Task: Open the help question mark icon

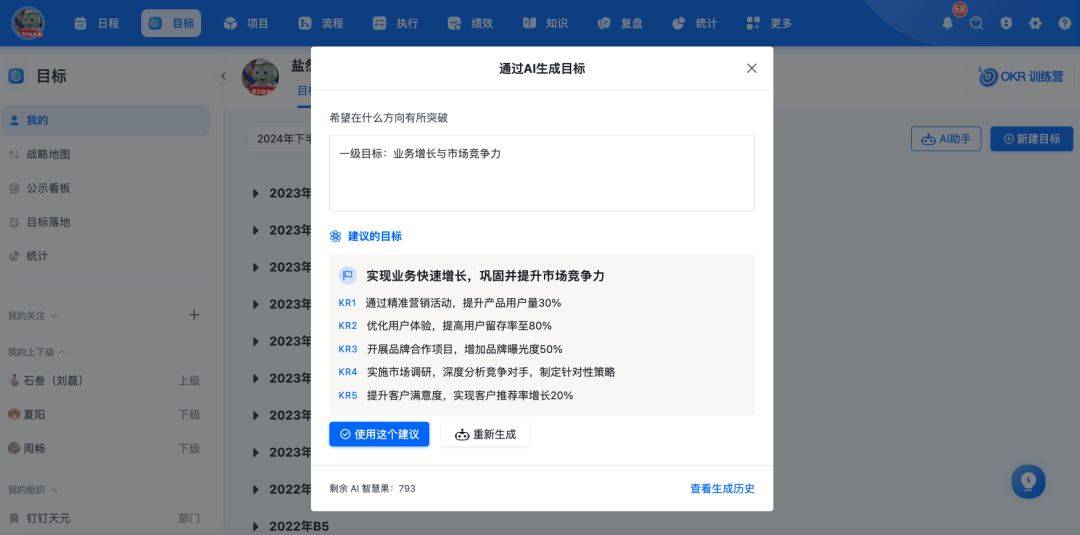Action: point(1065,23)
